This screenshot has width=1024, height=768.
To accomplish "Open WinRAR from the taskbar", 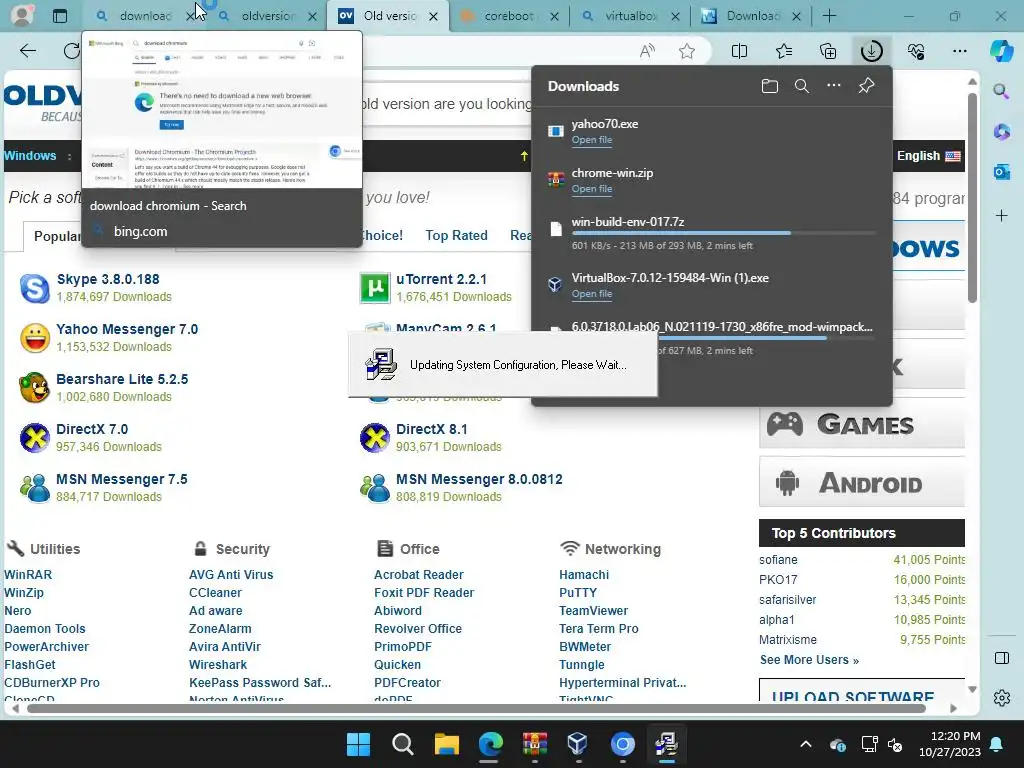I will (535, 744).
